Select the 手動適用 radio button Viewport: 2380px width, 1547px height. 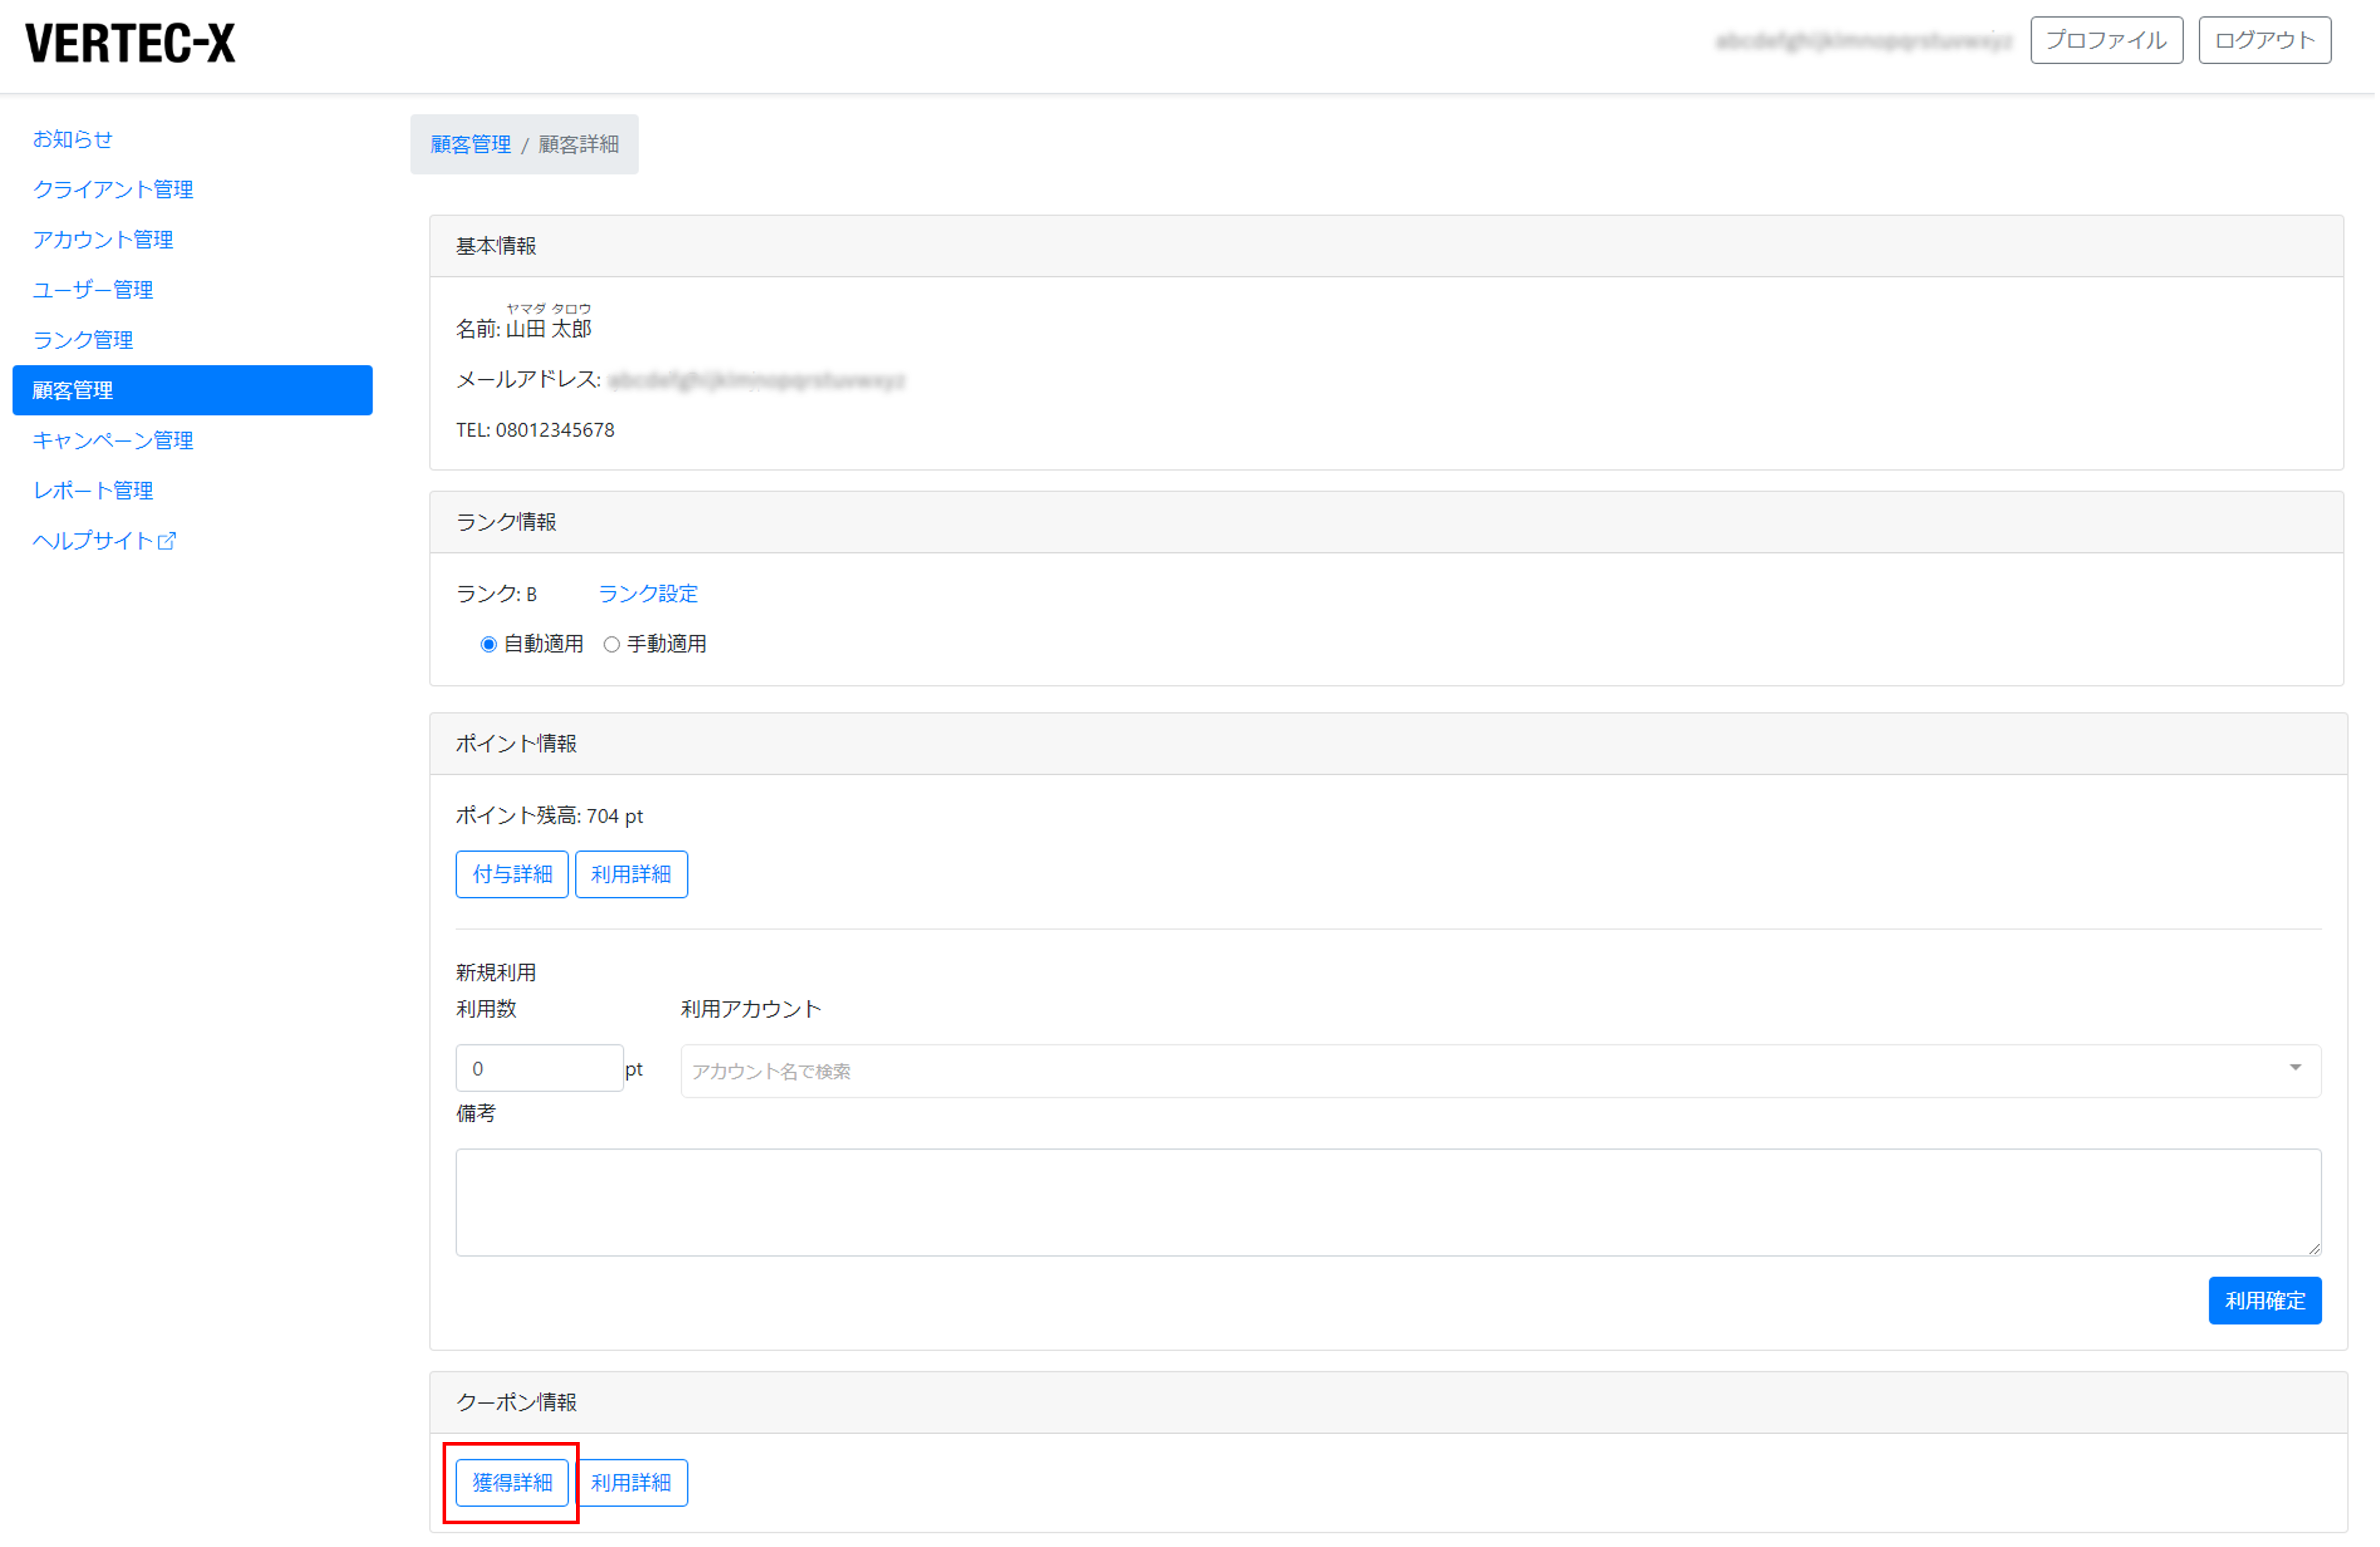pos(611,645)
